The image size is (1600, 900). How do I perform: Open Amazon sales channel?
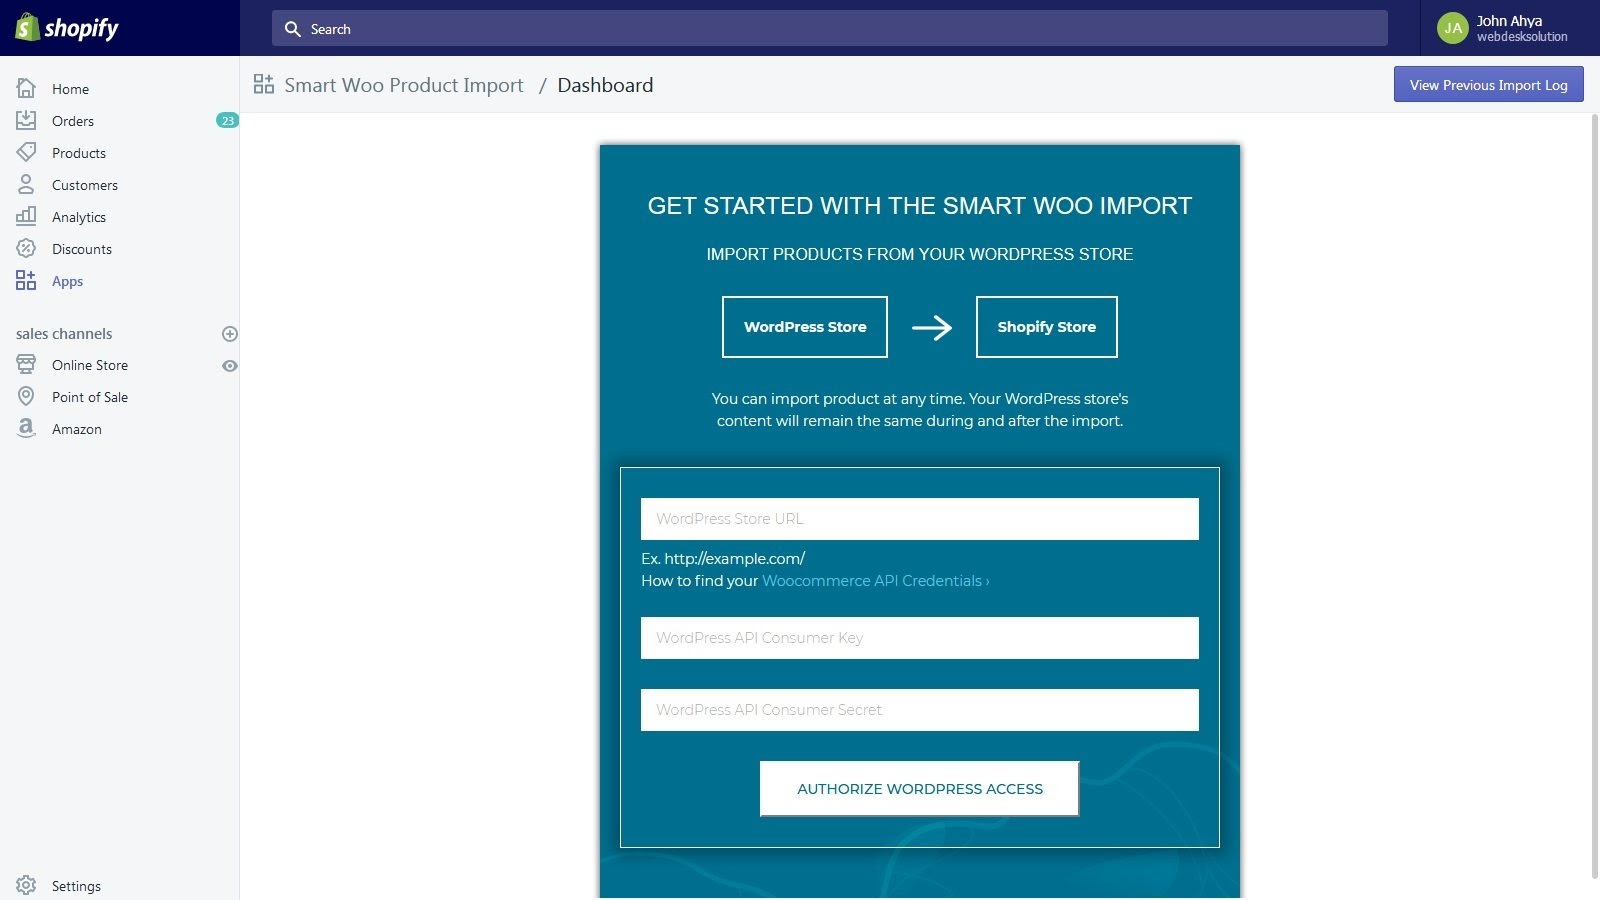[x=77, y=429]
